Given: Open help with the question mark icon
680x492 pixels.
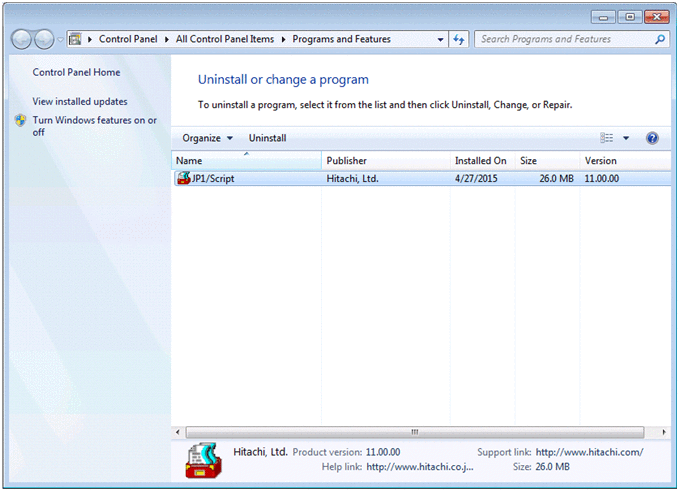Looking at the screenshot, I should coord(652,138).
